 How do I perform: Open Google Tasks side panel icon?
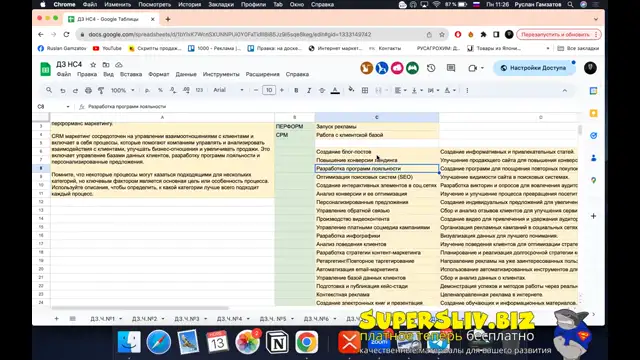(593, 136)
